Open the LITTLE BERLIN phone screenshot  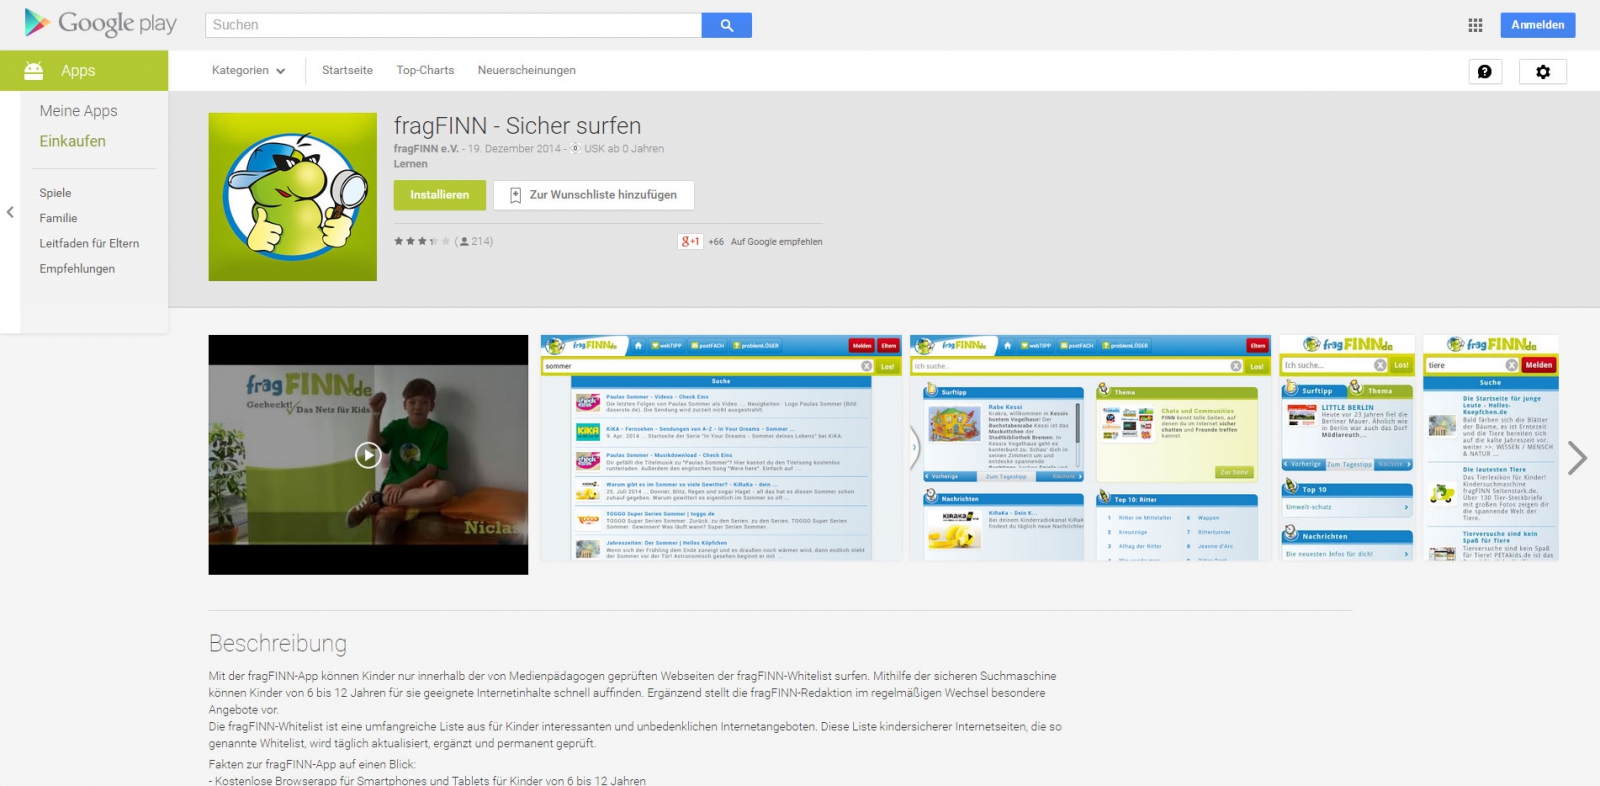click(1347, 448)
